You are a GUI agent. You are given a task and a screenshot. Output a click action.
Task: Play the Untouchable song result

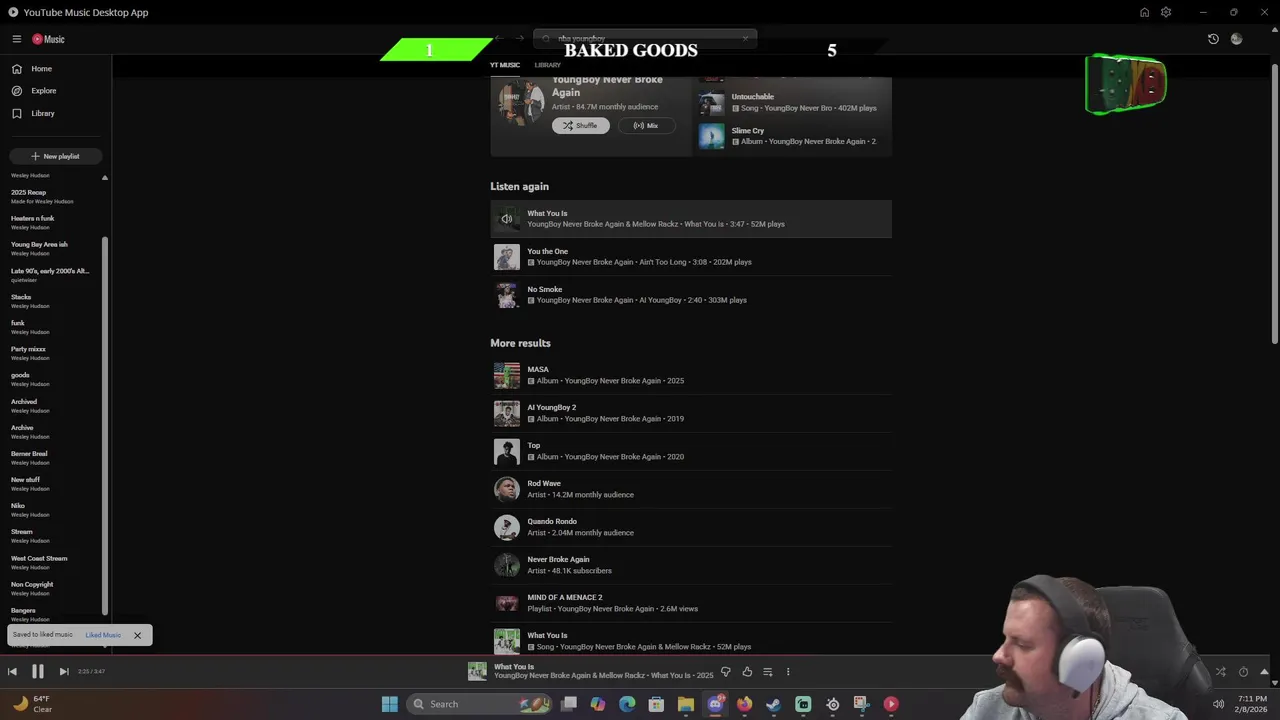tap(792, 102)
